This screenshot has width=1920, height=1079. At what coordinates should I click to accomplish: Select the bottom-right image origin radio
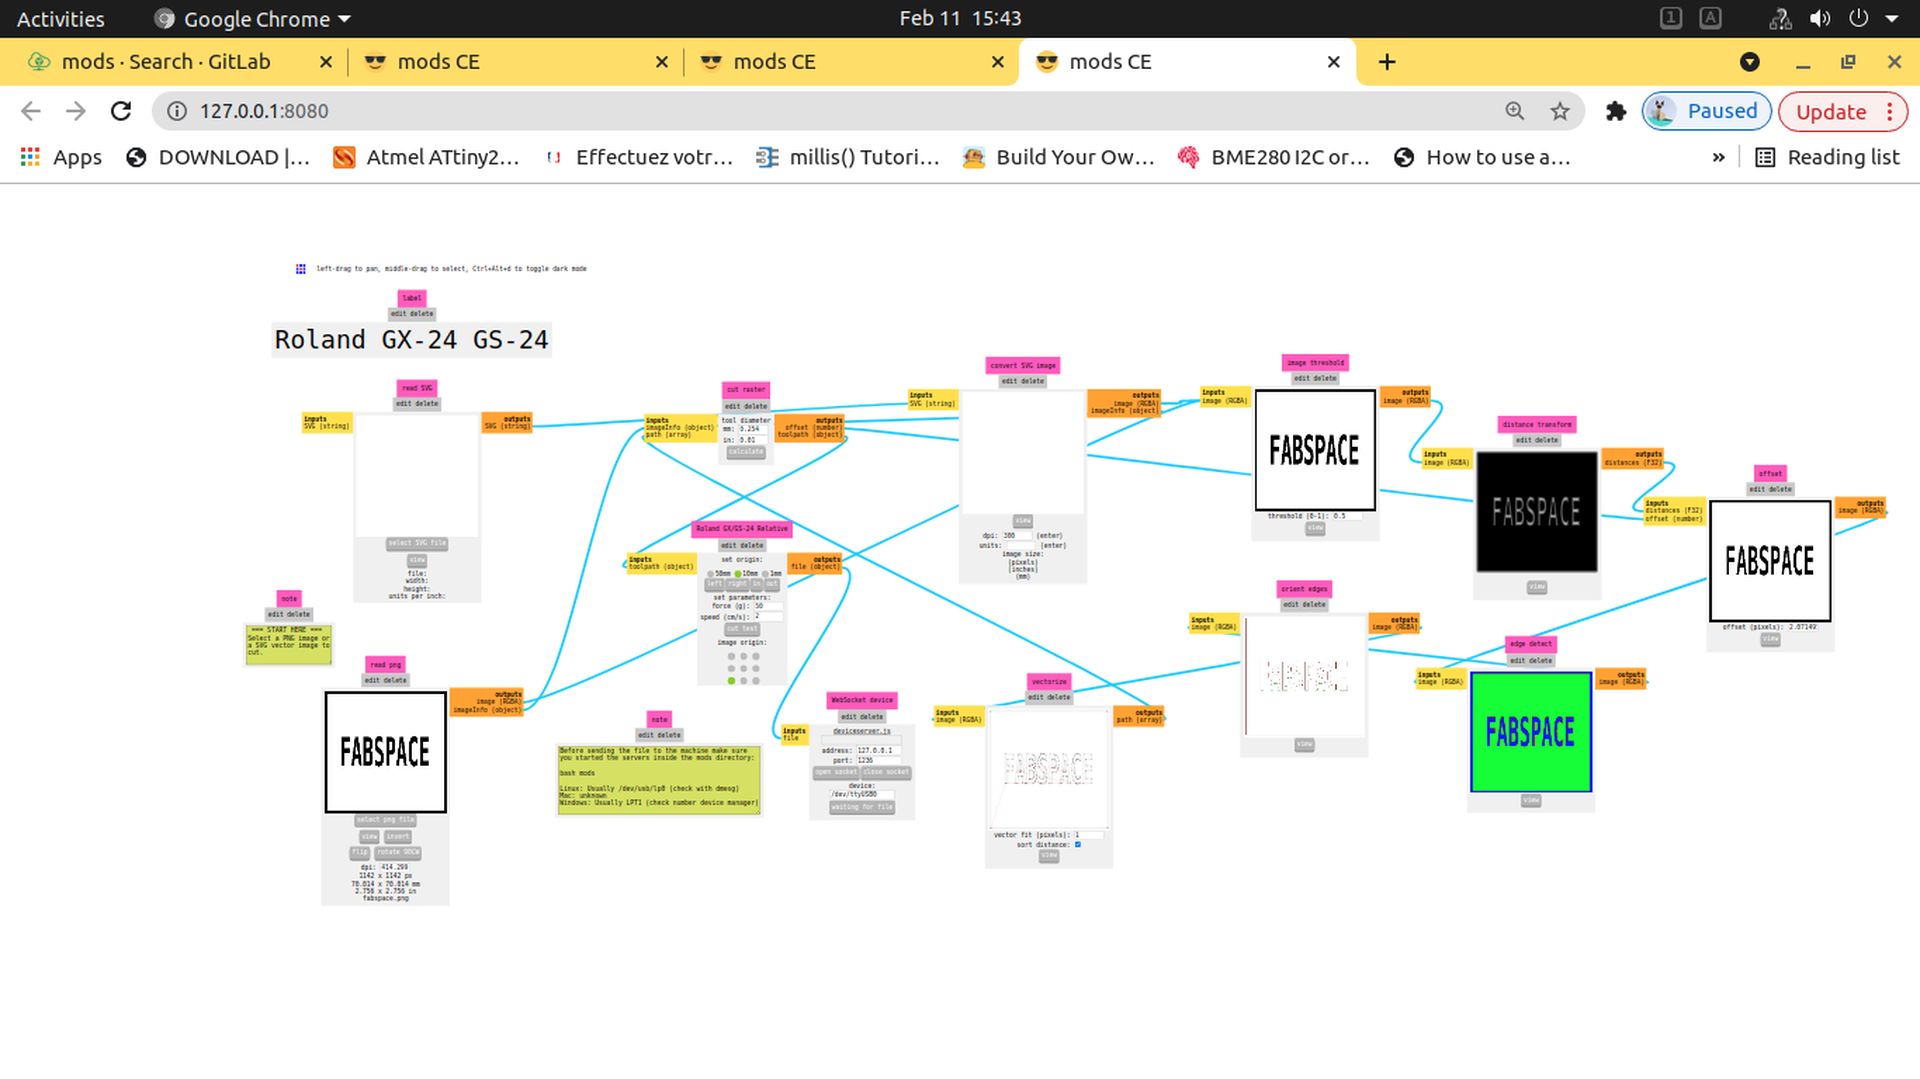coord(756,681)
